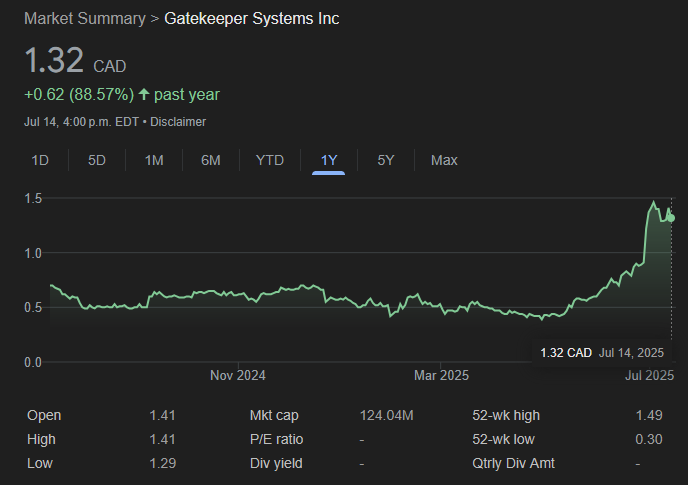Click the High label in stats
Viewport: 688px width, 485px height.
(41, 439)
